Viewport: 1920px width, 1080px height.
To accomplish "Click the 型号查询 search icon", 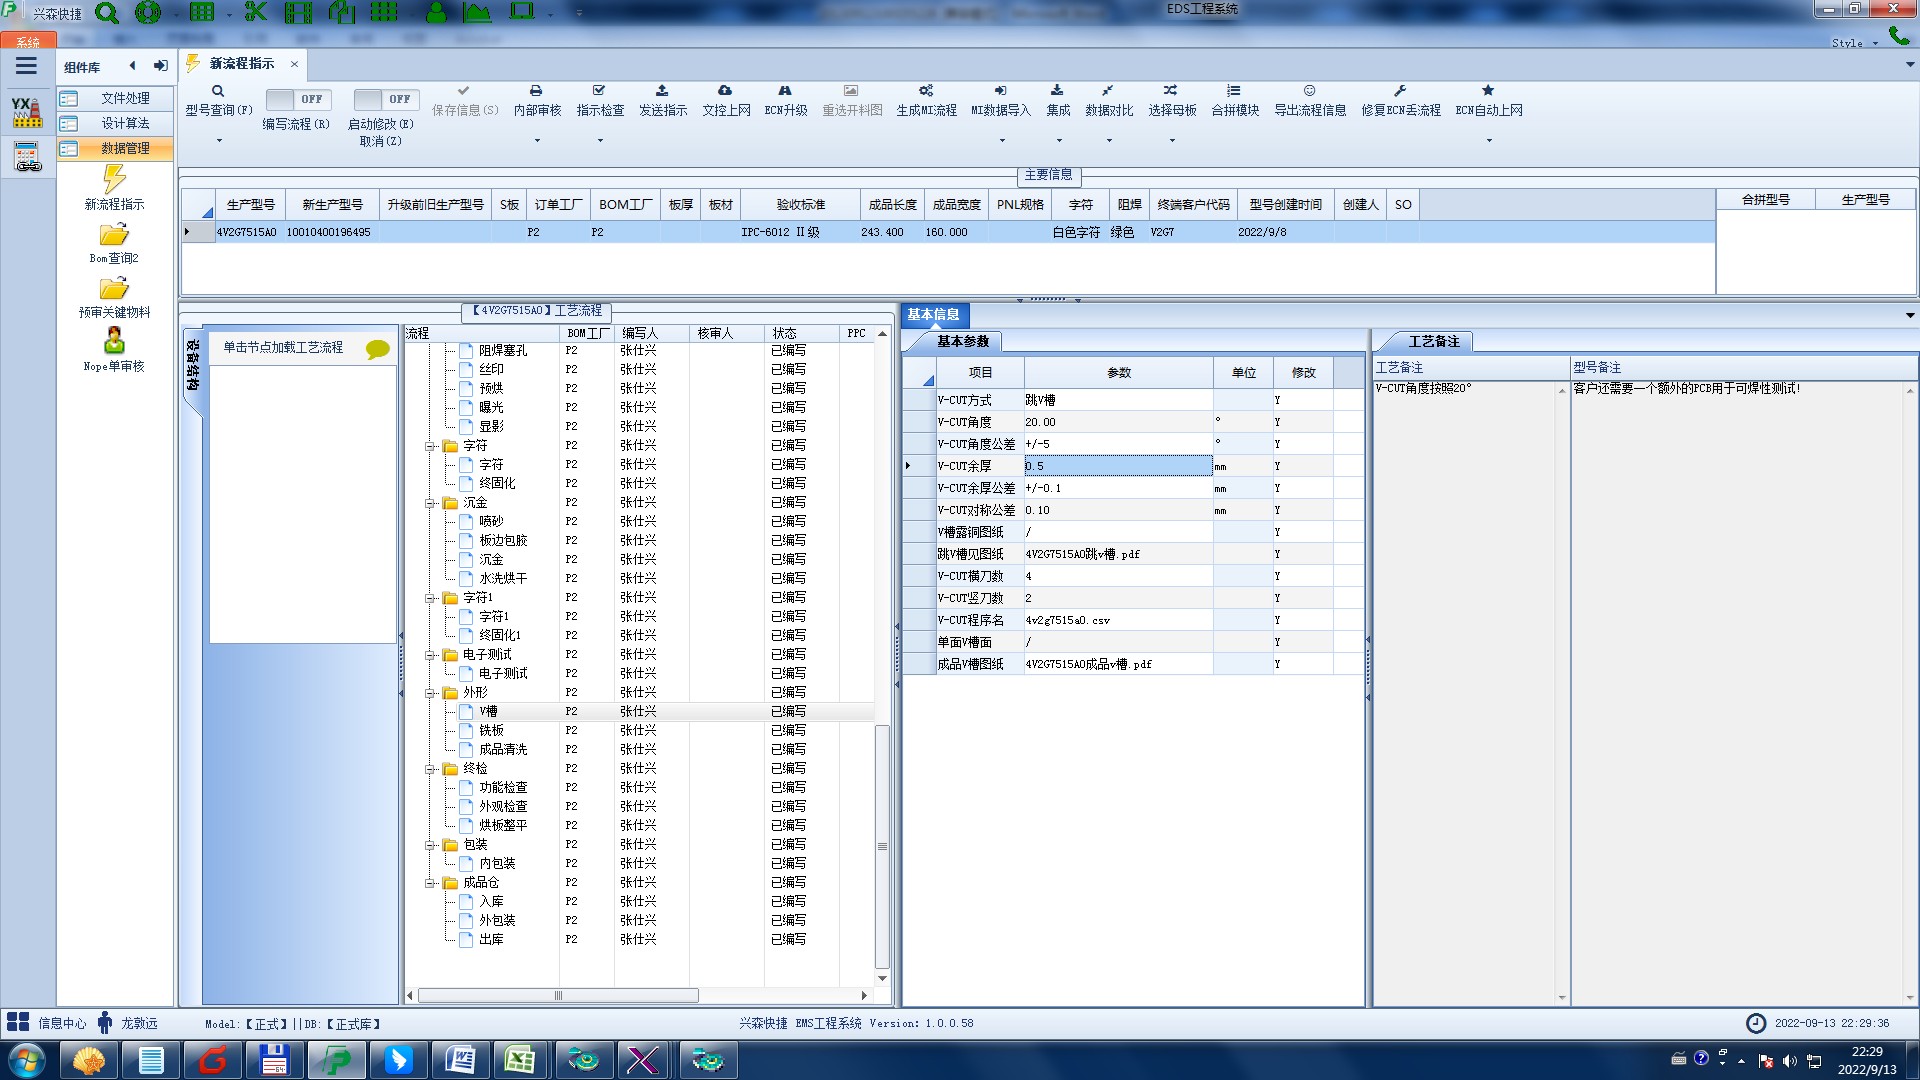I will coord(217,91).
